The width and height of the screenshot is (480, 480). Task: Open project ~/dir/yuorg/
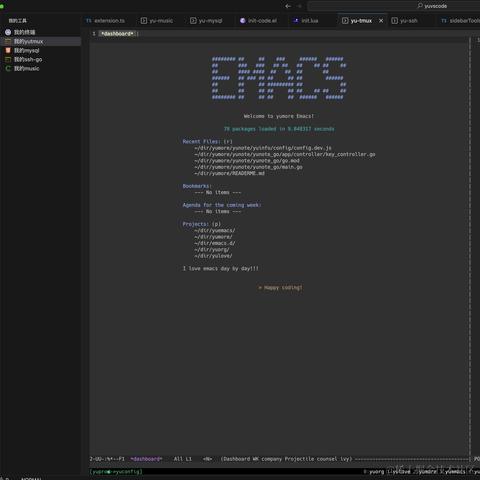[212, 249]
